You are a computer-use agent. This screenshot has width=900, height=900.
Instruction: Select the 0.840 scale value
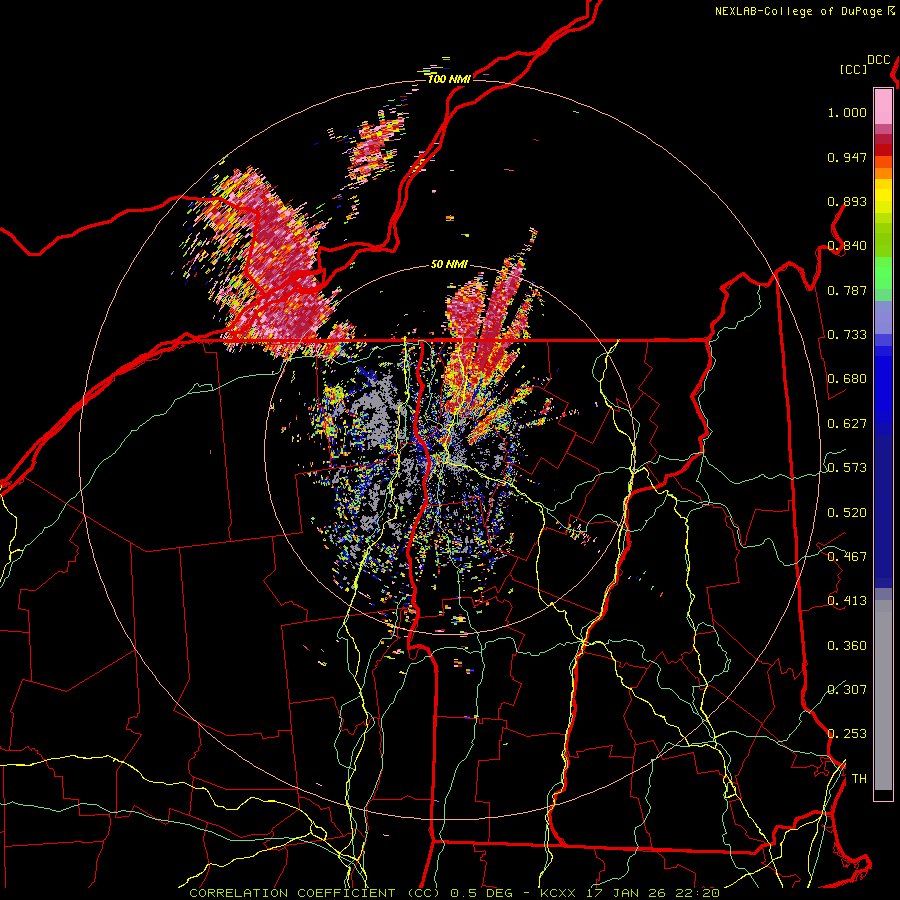click(x=847, y=246)
